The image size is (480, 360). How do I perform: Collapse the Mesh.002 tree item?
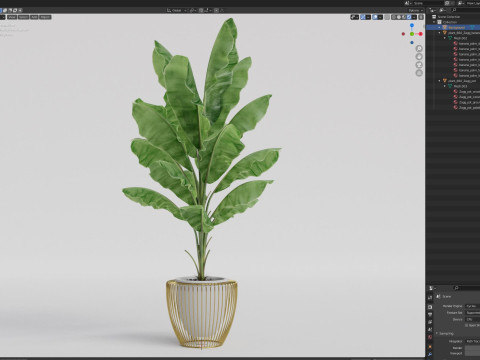(x=445, y=38)
